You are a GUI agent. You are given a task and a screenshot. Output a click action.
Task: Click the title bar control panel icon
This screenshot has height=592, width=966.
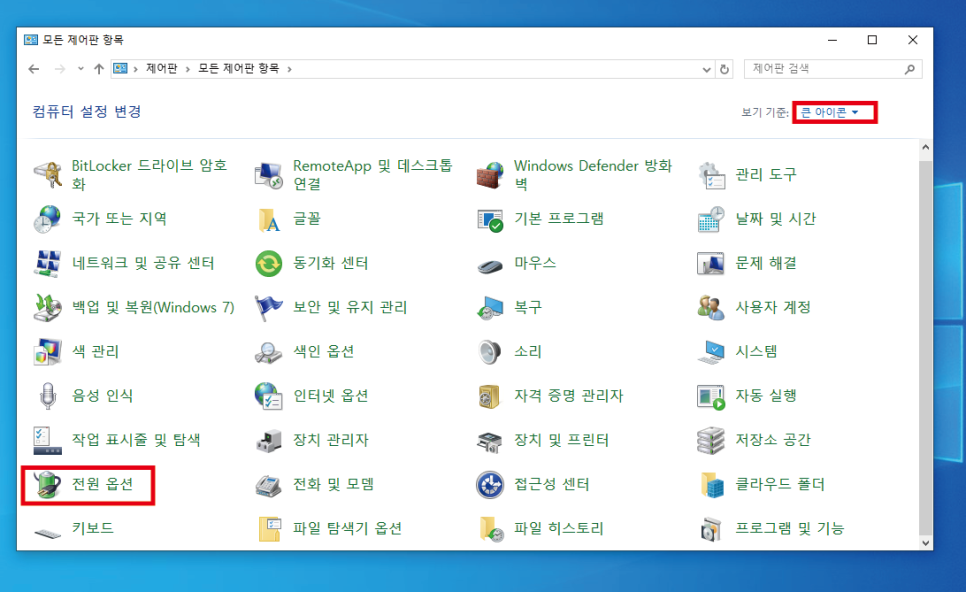[30, 40]
